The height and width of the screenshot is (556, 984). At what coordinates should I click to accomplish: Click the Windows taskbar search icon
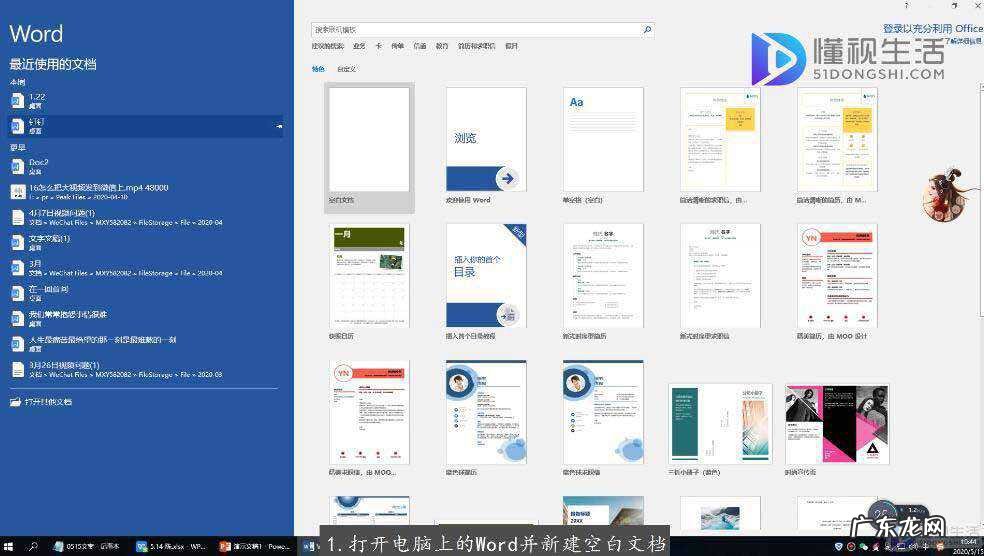click(33, 547)
